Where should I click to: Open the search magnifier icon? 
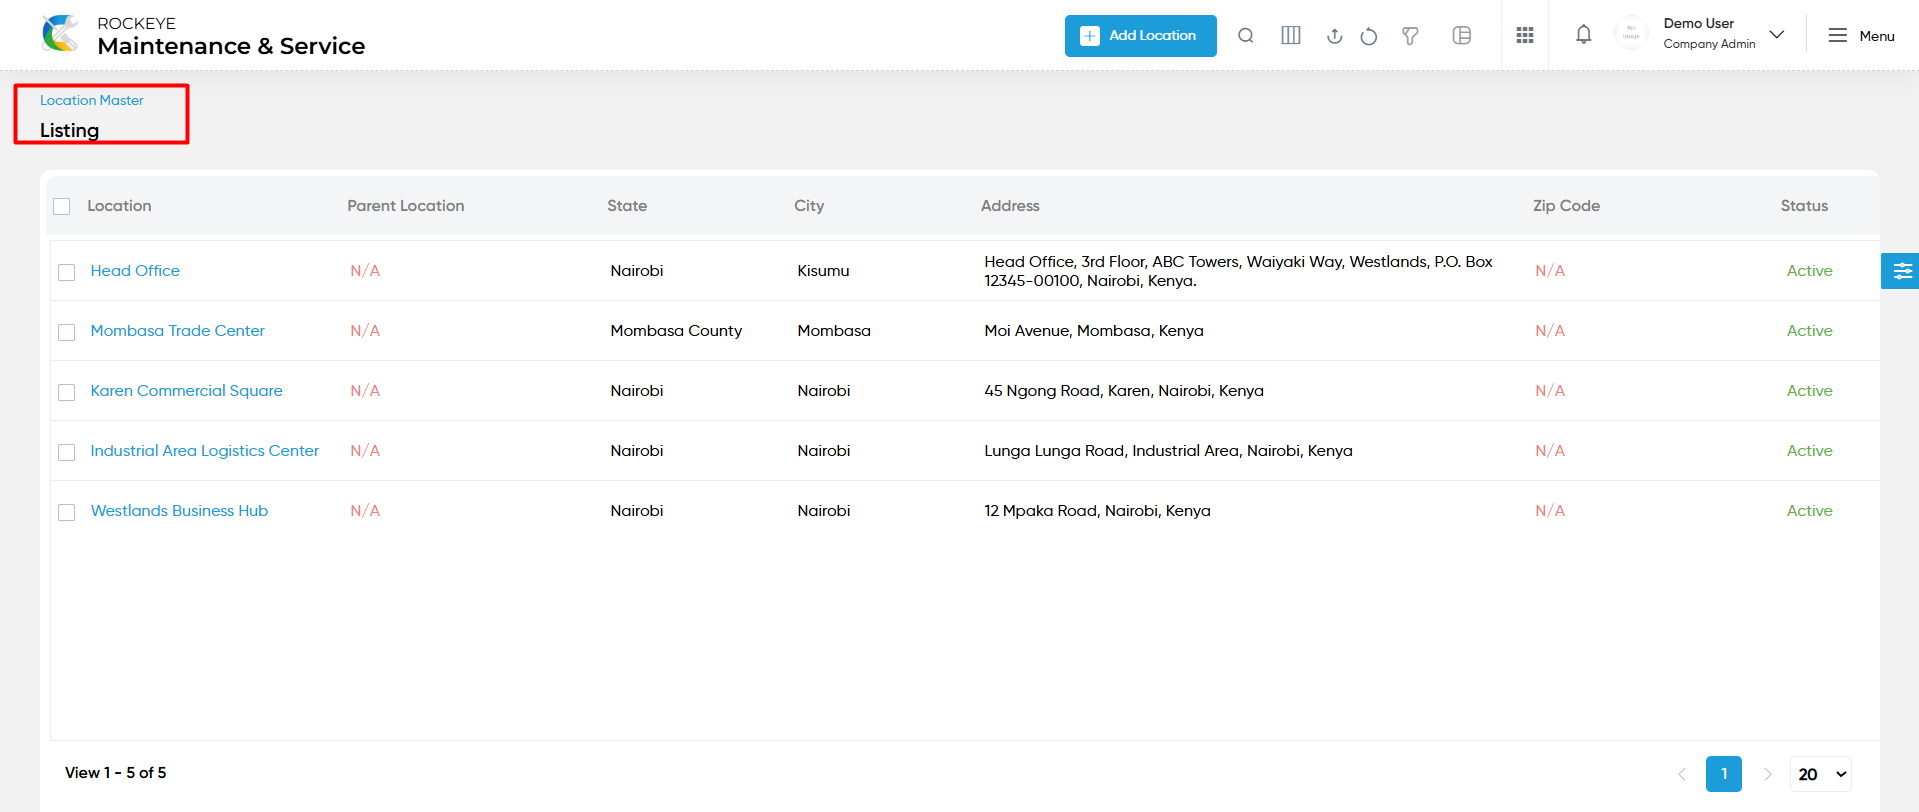1246,36
